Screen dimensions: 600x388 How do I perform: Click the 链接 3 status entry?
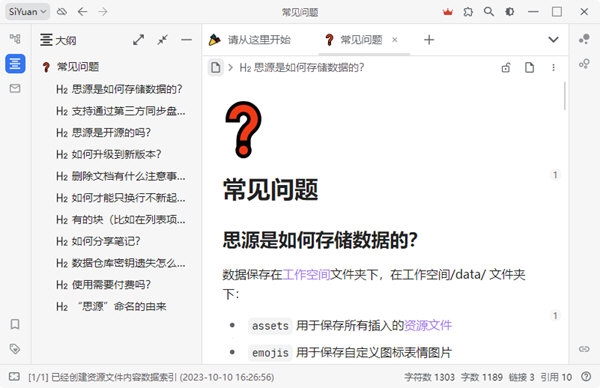pyautogui.click(x=521, y=377)
